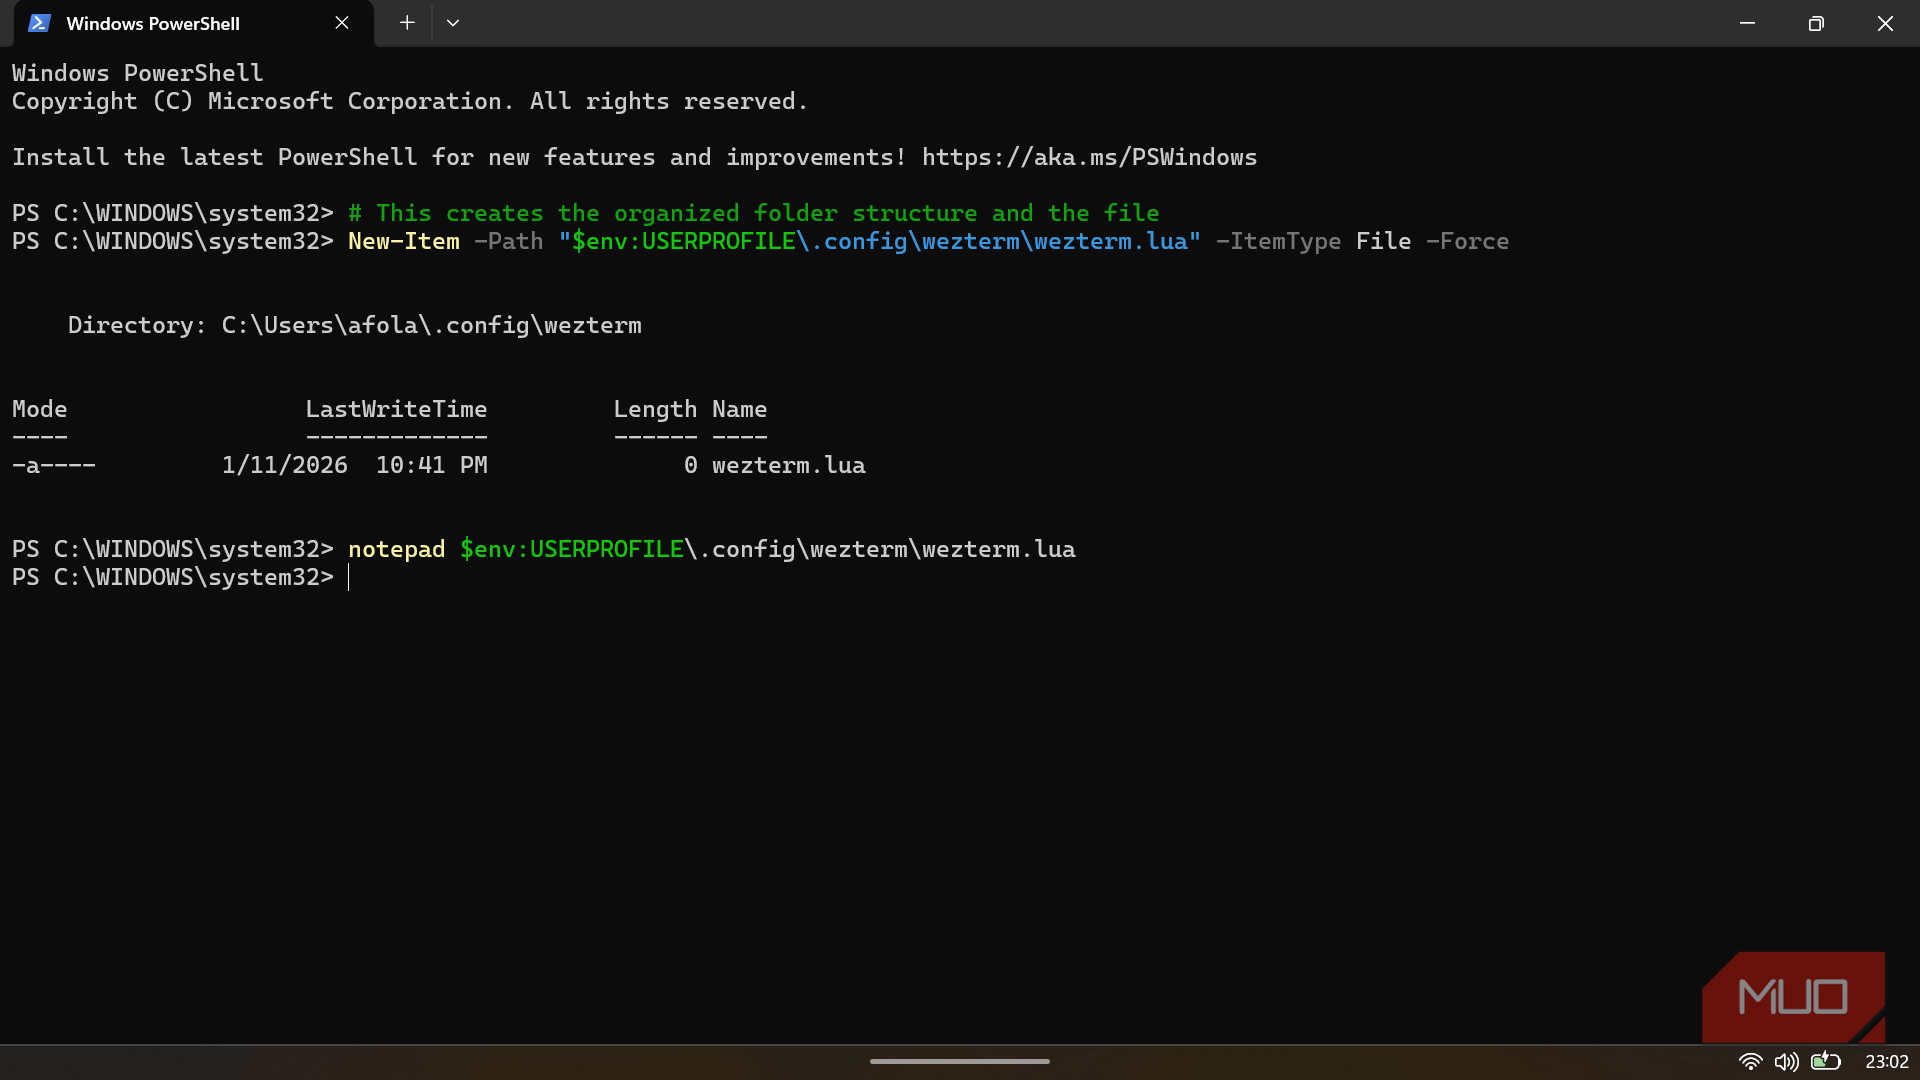Close the Windows PowerShell tab
1920x1080 pixels.
point(342,23)
